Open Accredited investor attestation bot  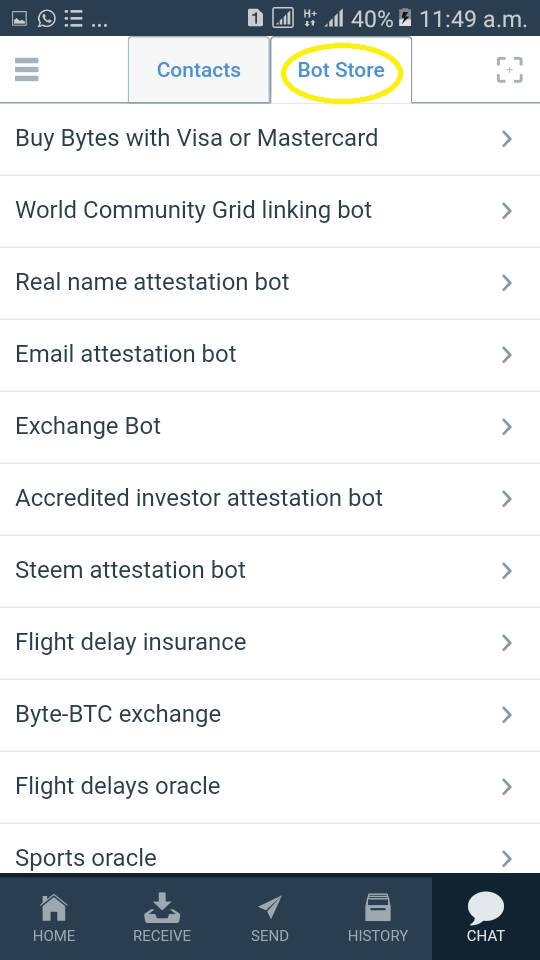click(x=270, y=498)
